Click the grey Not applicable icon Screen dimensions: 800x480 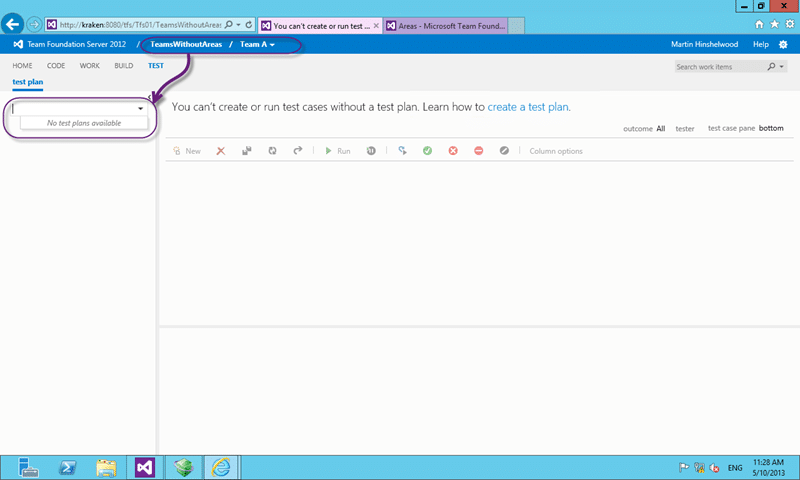[504, 151]
